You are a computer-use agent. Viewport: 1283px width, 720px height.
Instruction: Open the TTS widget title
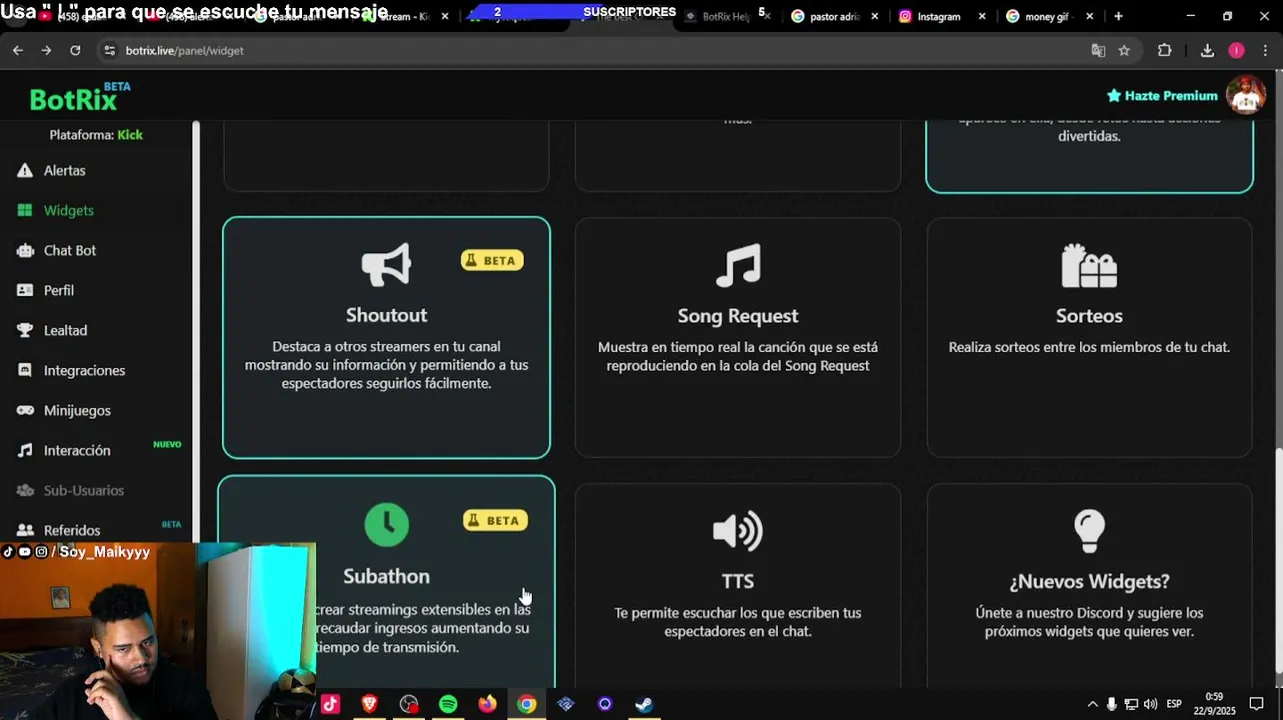(738, 581)
